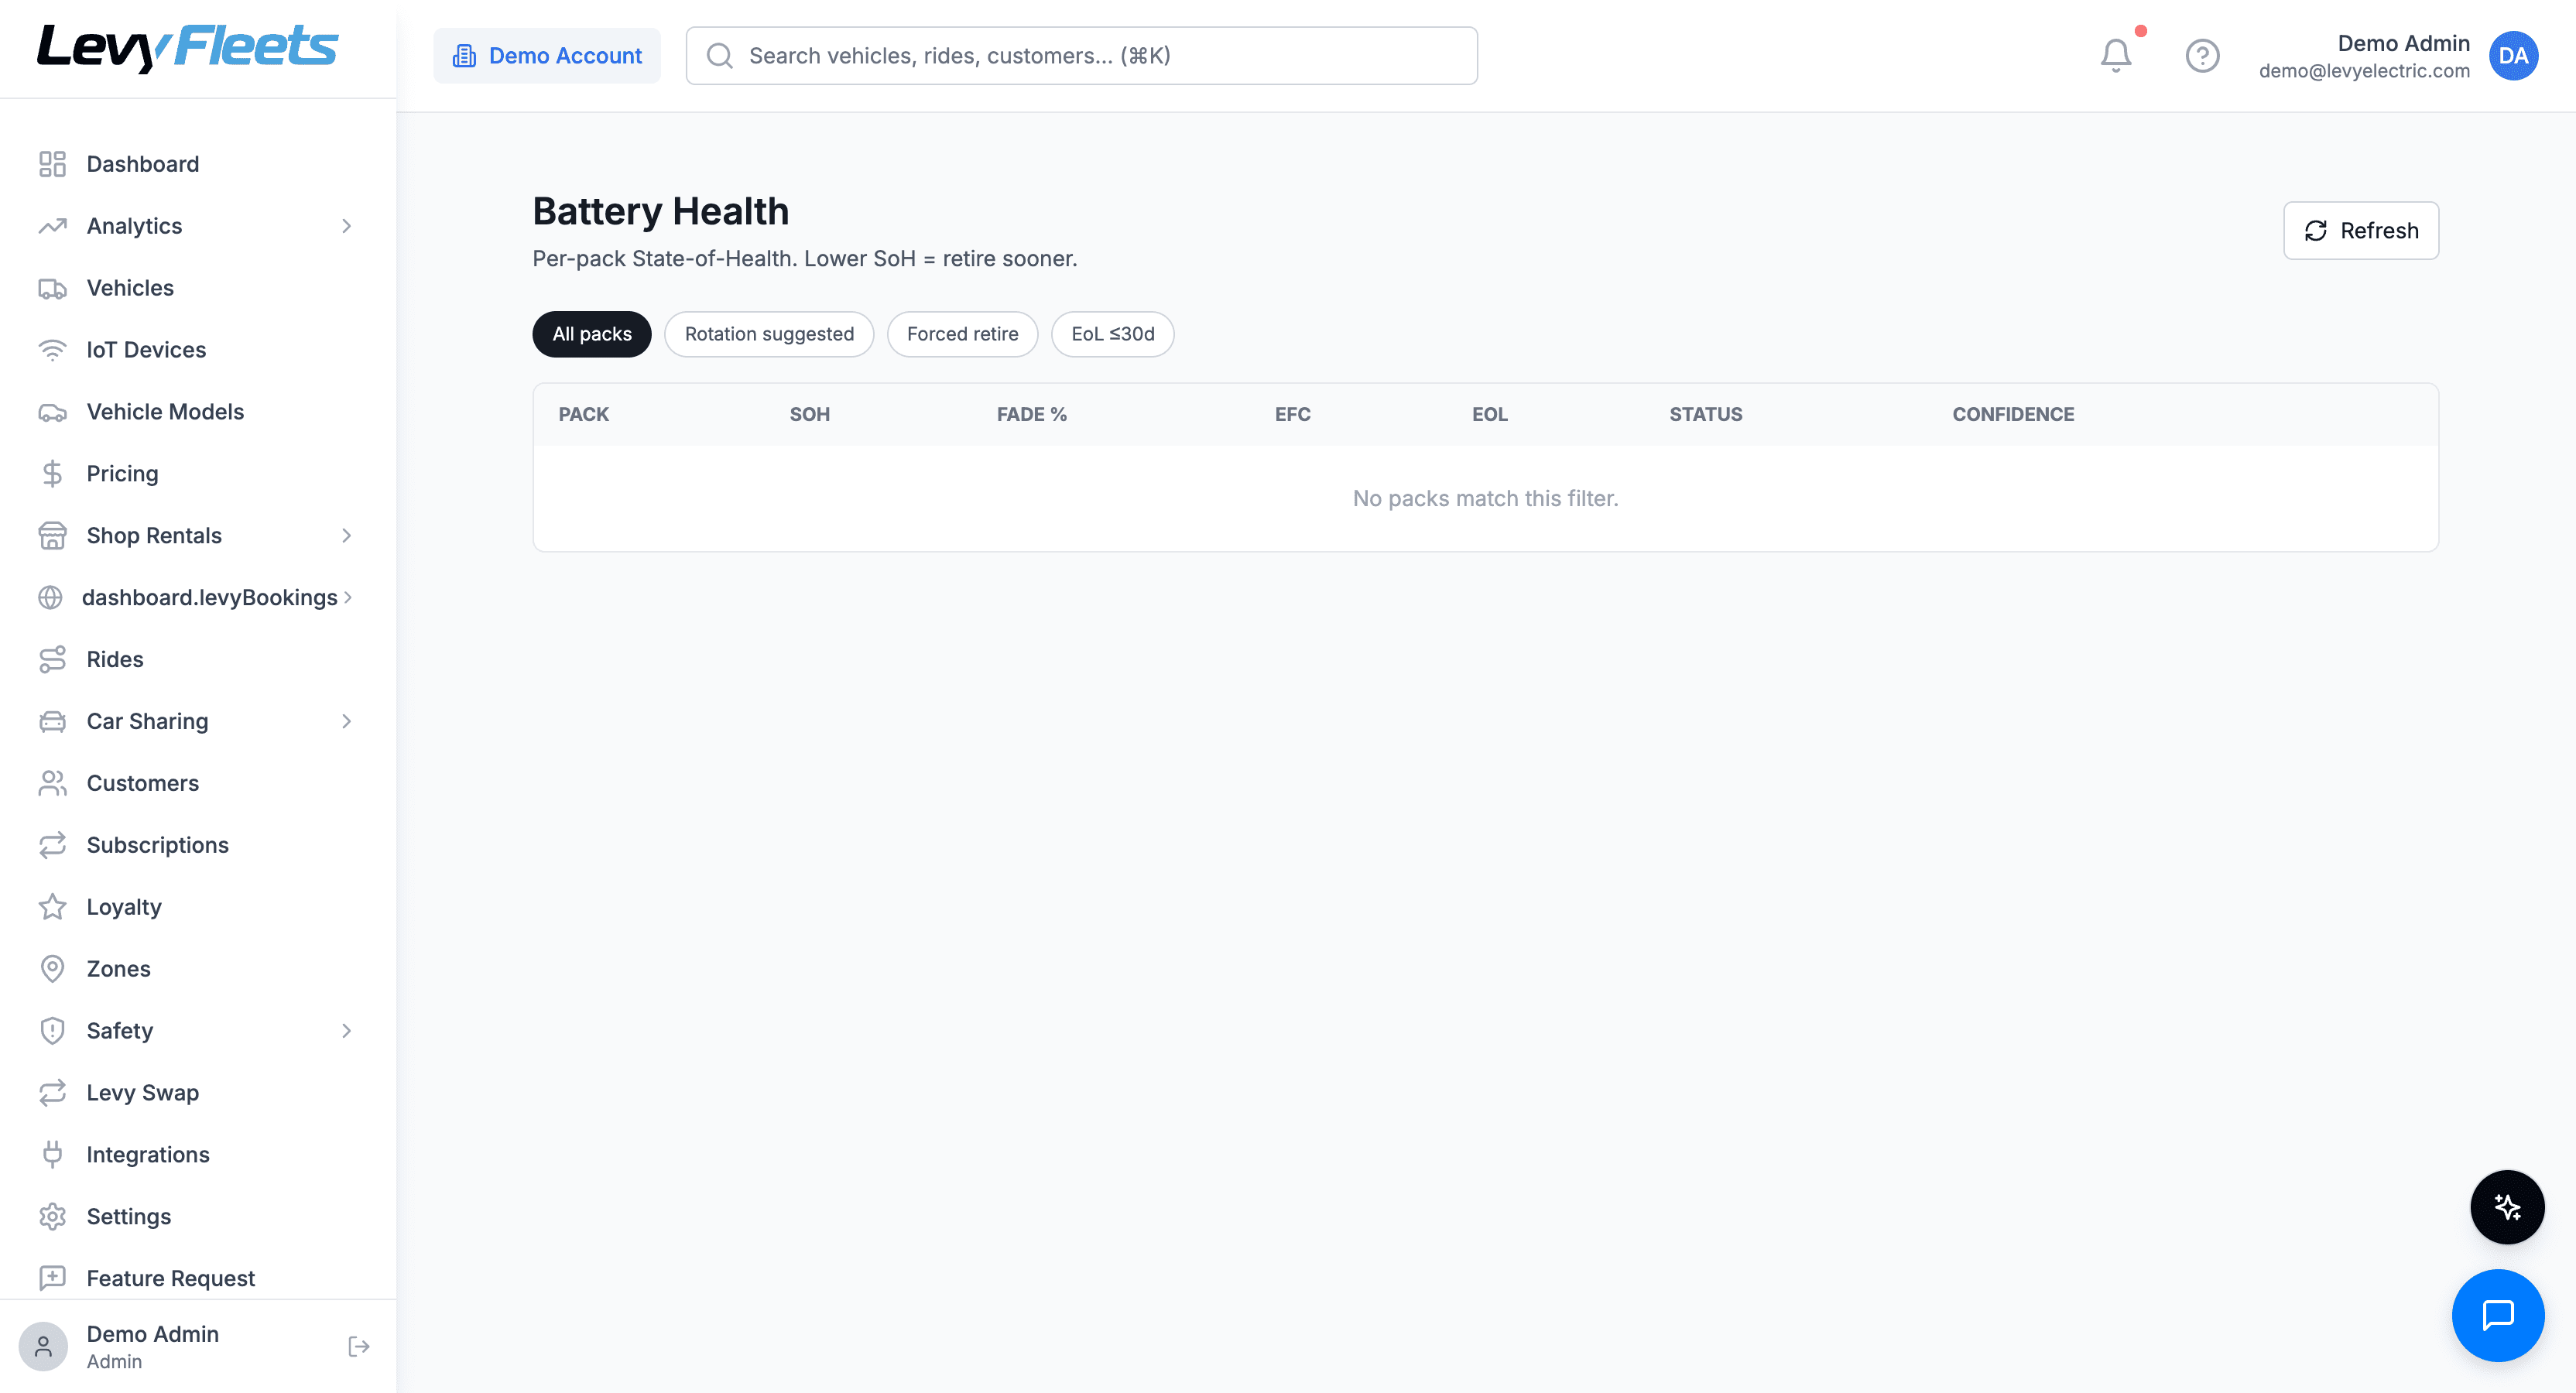
Task: Select the All packs filter
Action: point(592,334)
